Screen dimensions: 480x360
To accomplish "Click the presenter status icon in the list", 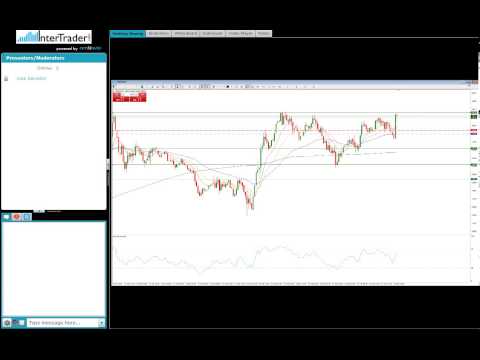I will click(x=6, y=79).
